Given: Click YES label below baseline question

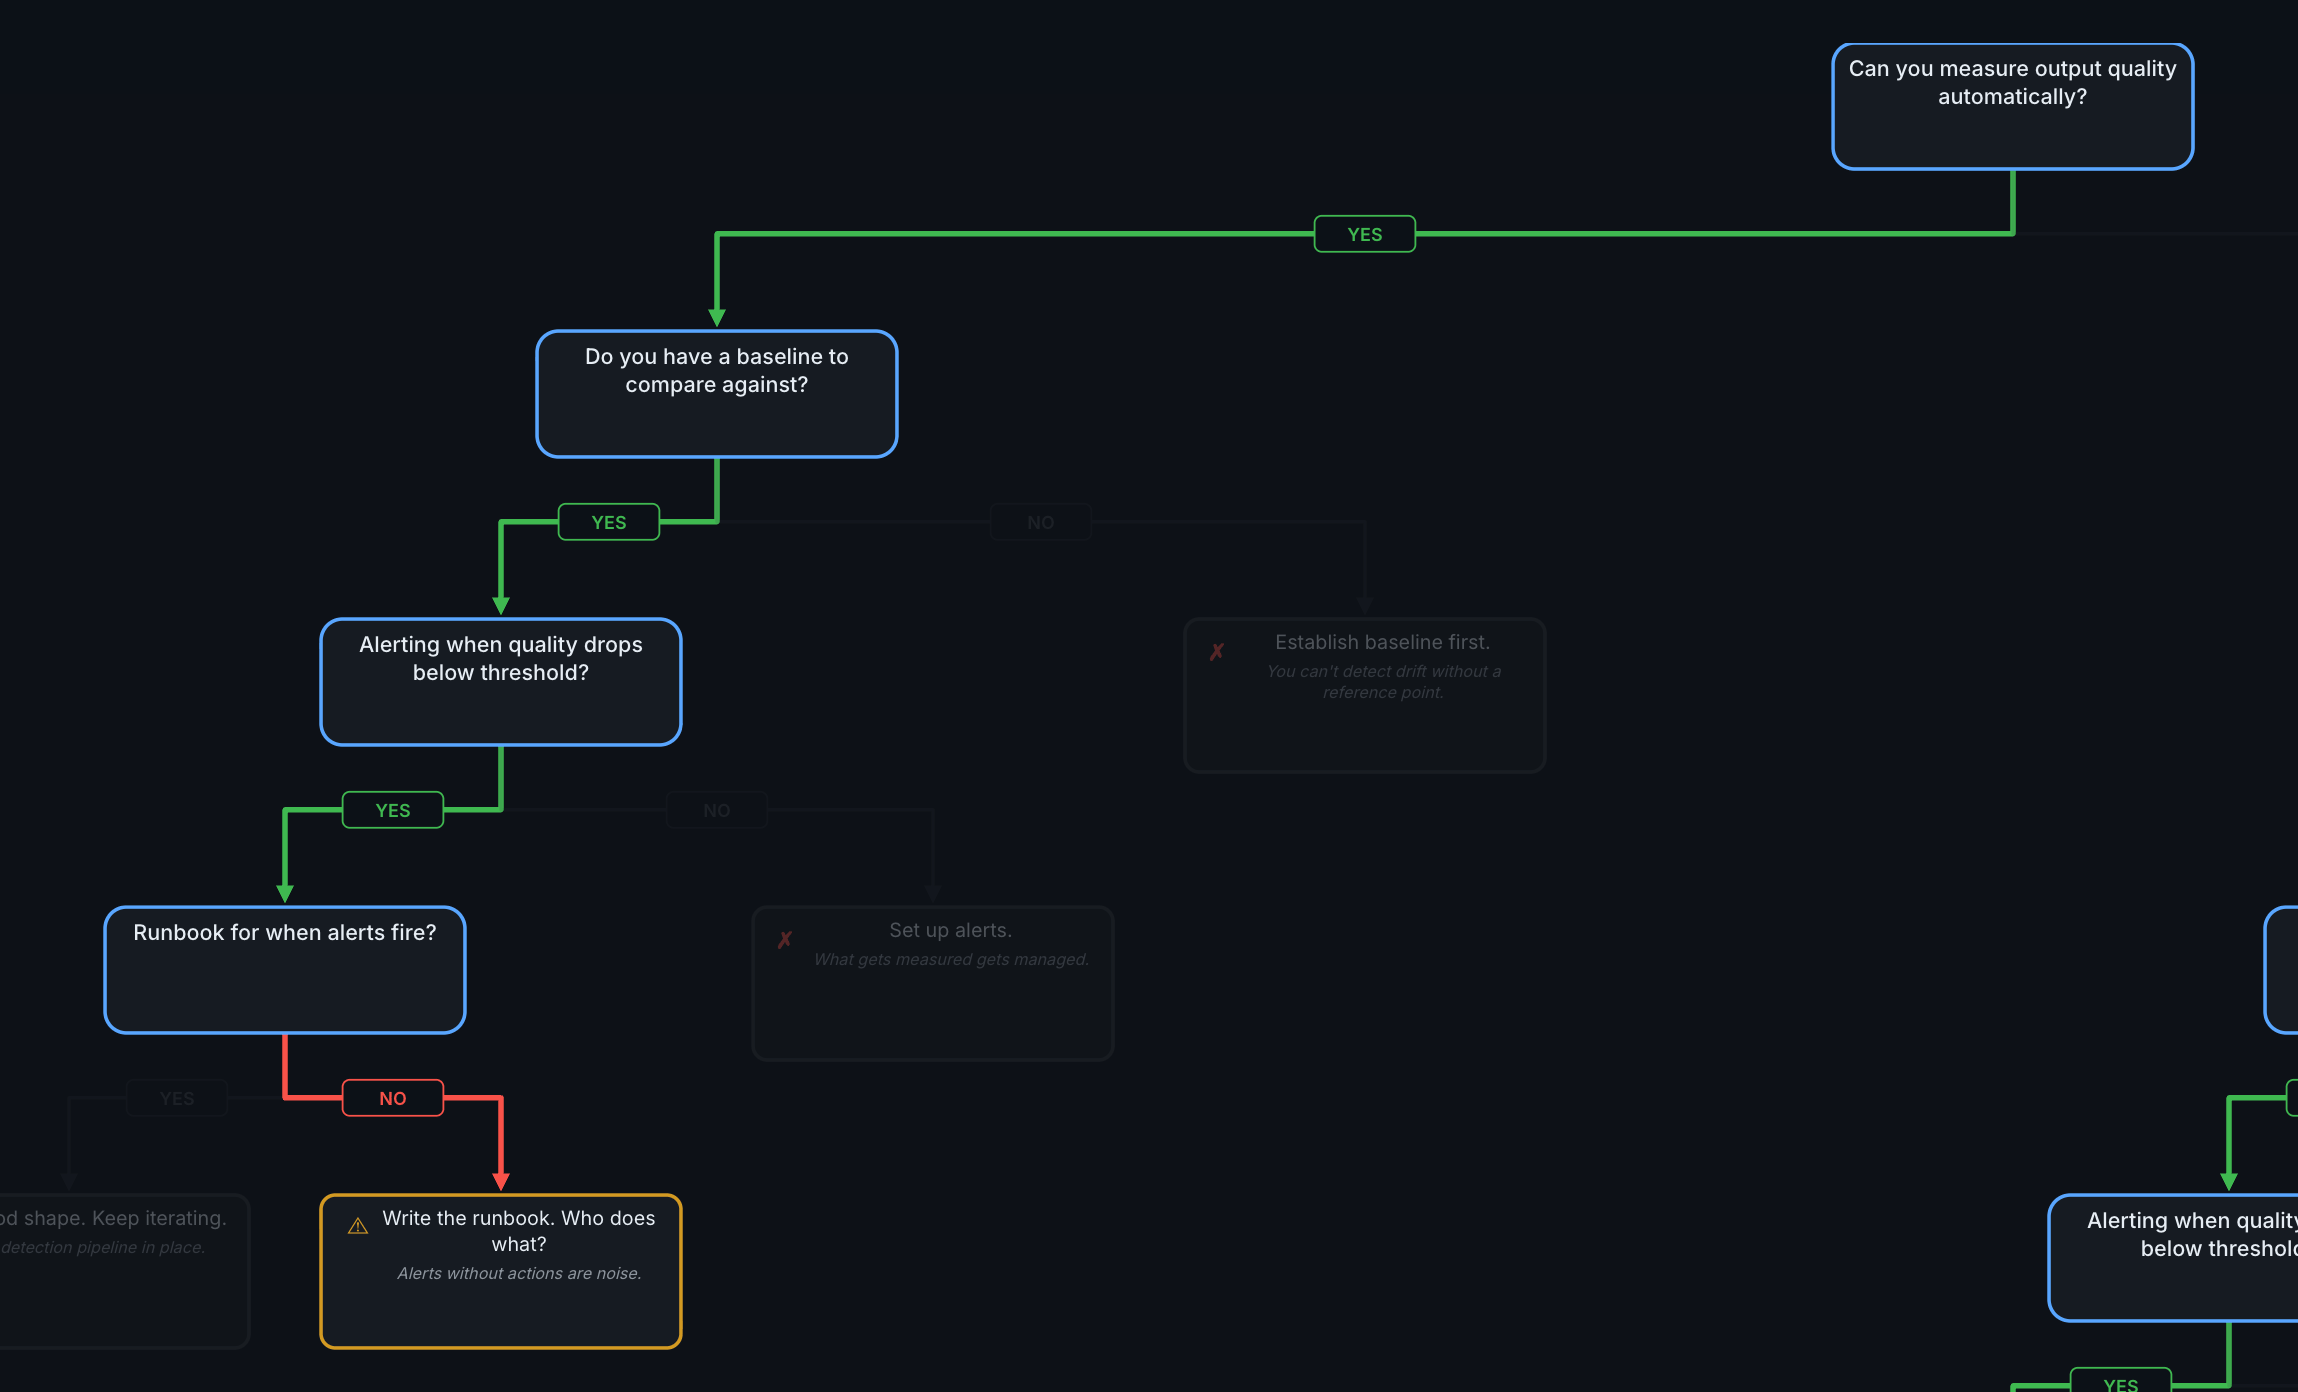Looking at the screenshot, I should click(608, 522).
